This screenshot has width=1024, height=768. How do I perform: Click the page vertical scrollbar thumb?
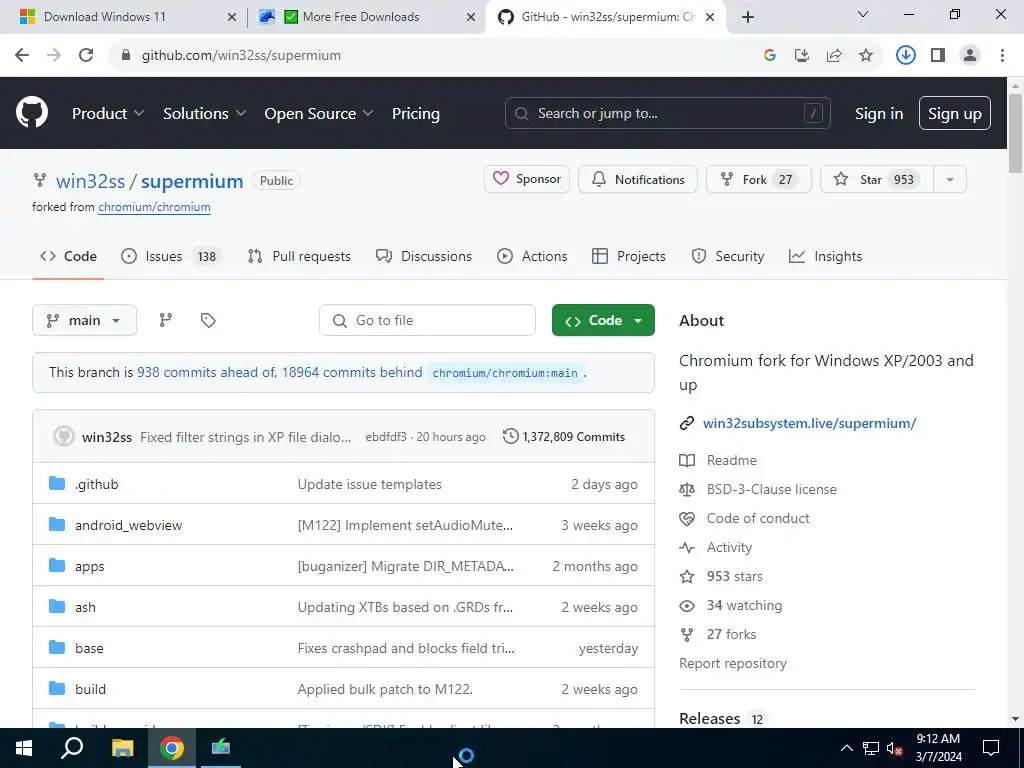click(x=1015, y=133)
